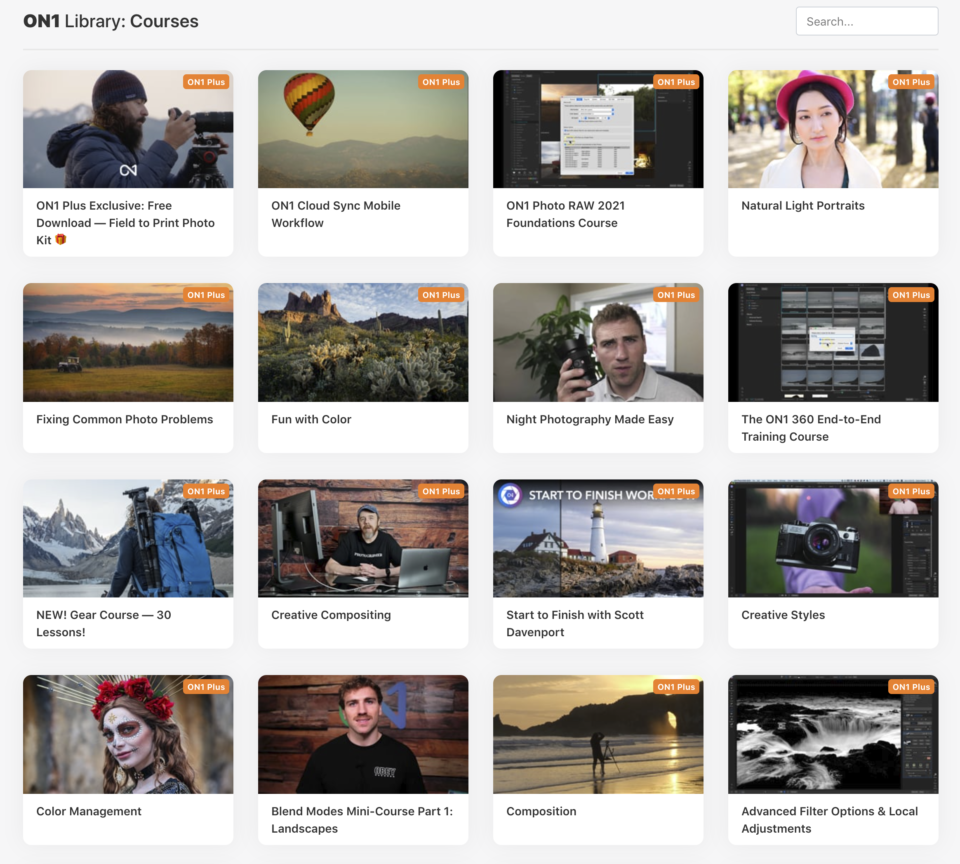Open ON1 Plus Exclusive Field to Print Kit
This screenshot has height=864, width=960.
125,223
